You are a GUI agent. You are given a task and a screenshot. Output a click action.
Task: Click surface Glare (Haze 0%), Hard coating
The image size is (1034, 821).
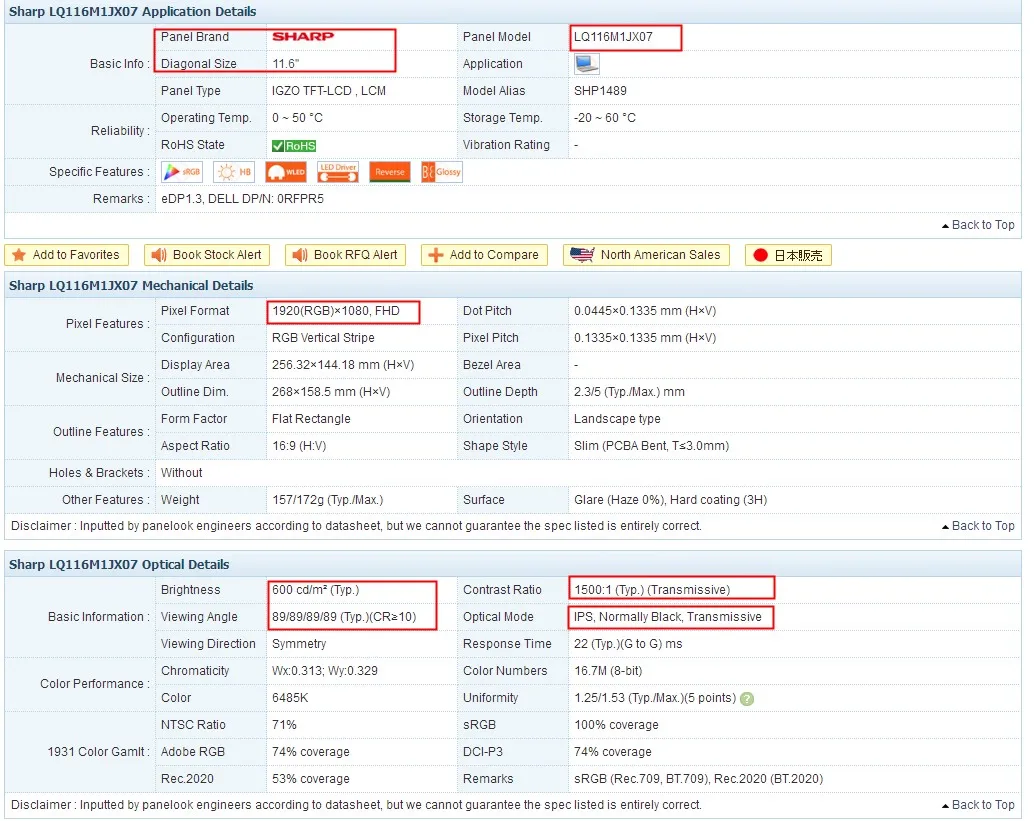coord(671,501)
